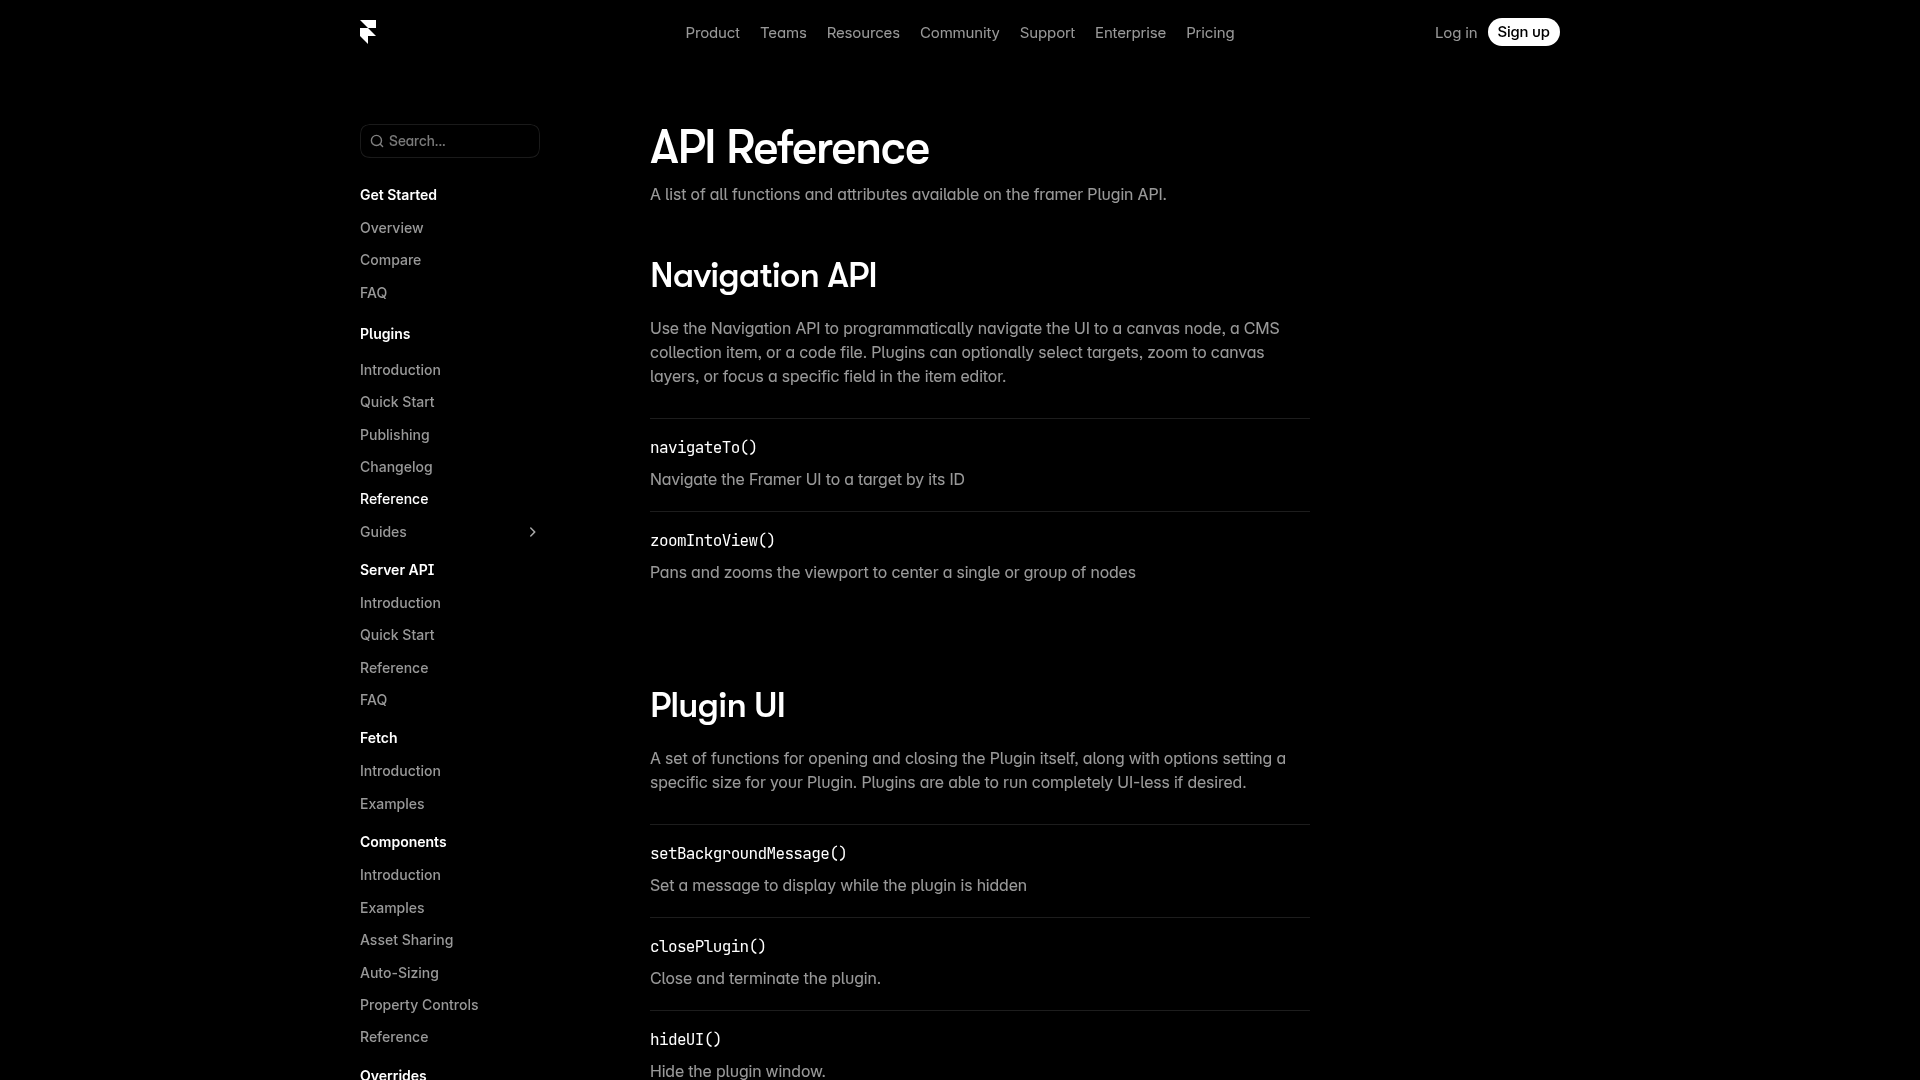Image resolution: width=1920 pixels, height=1080 pixels.
Task: Open FAQ under Get Started
Action: (373, 293)
